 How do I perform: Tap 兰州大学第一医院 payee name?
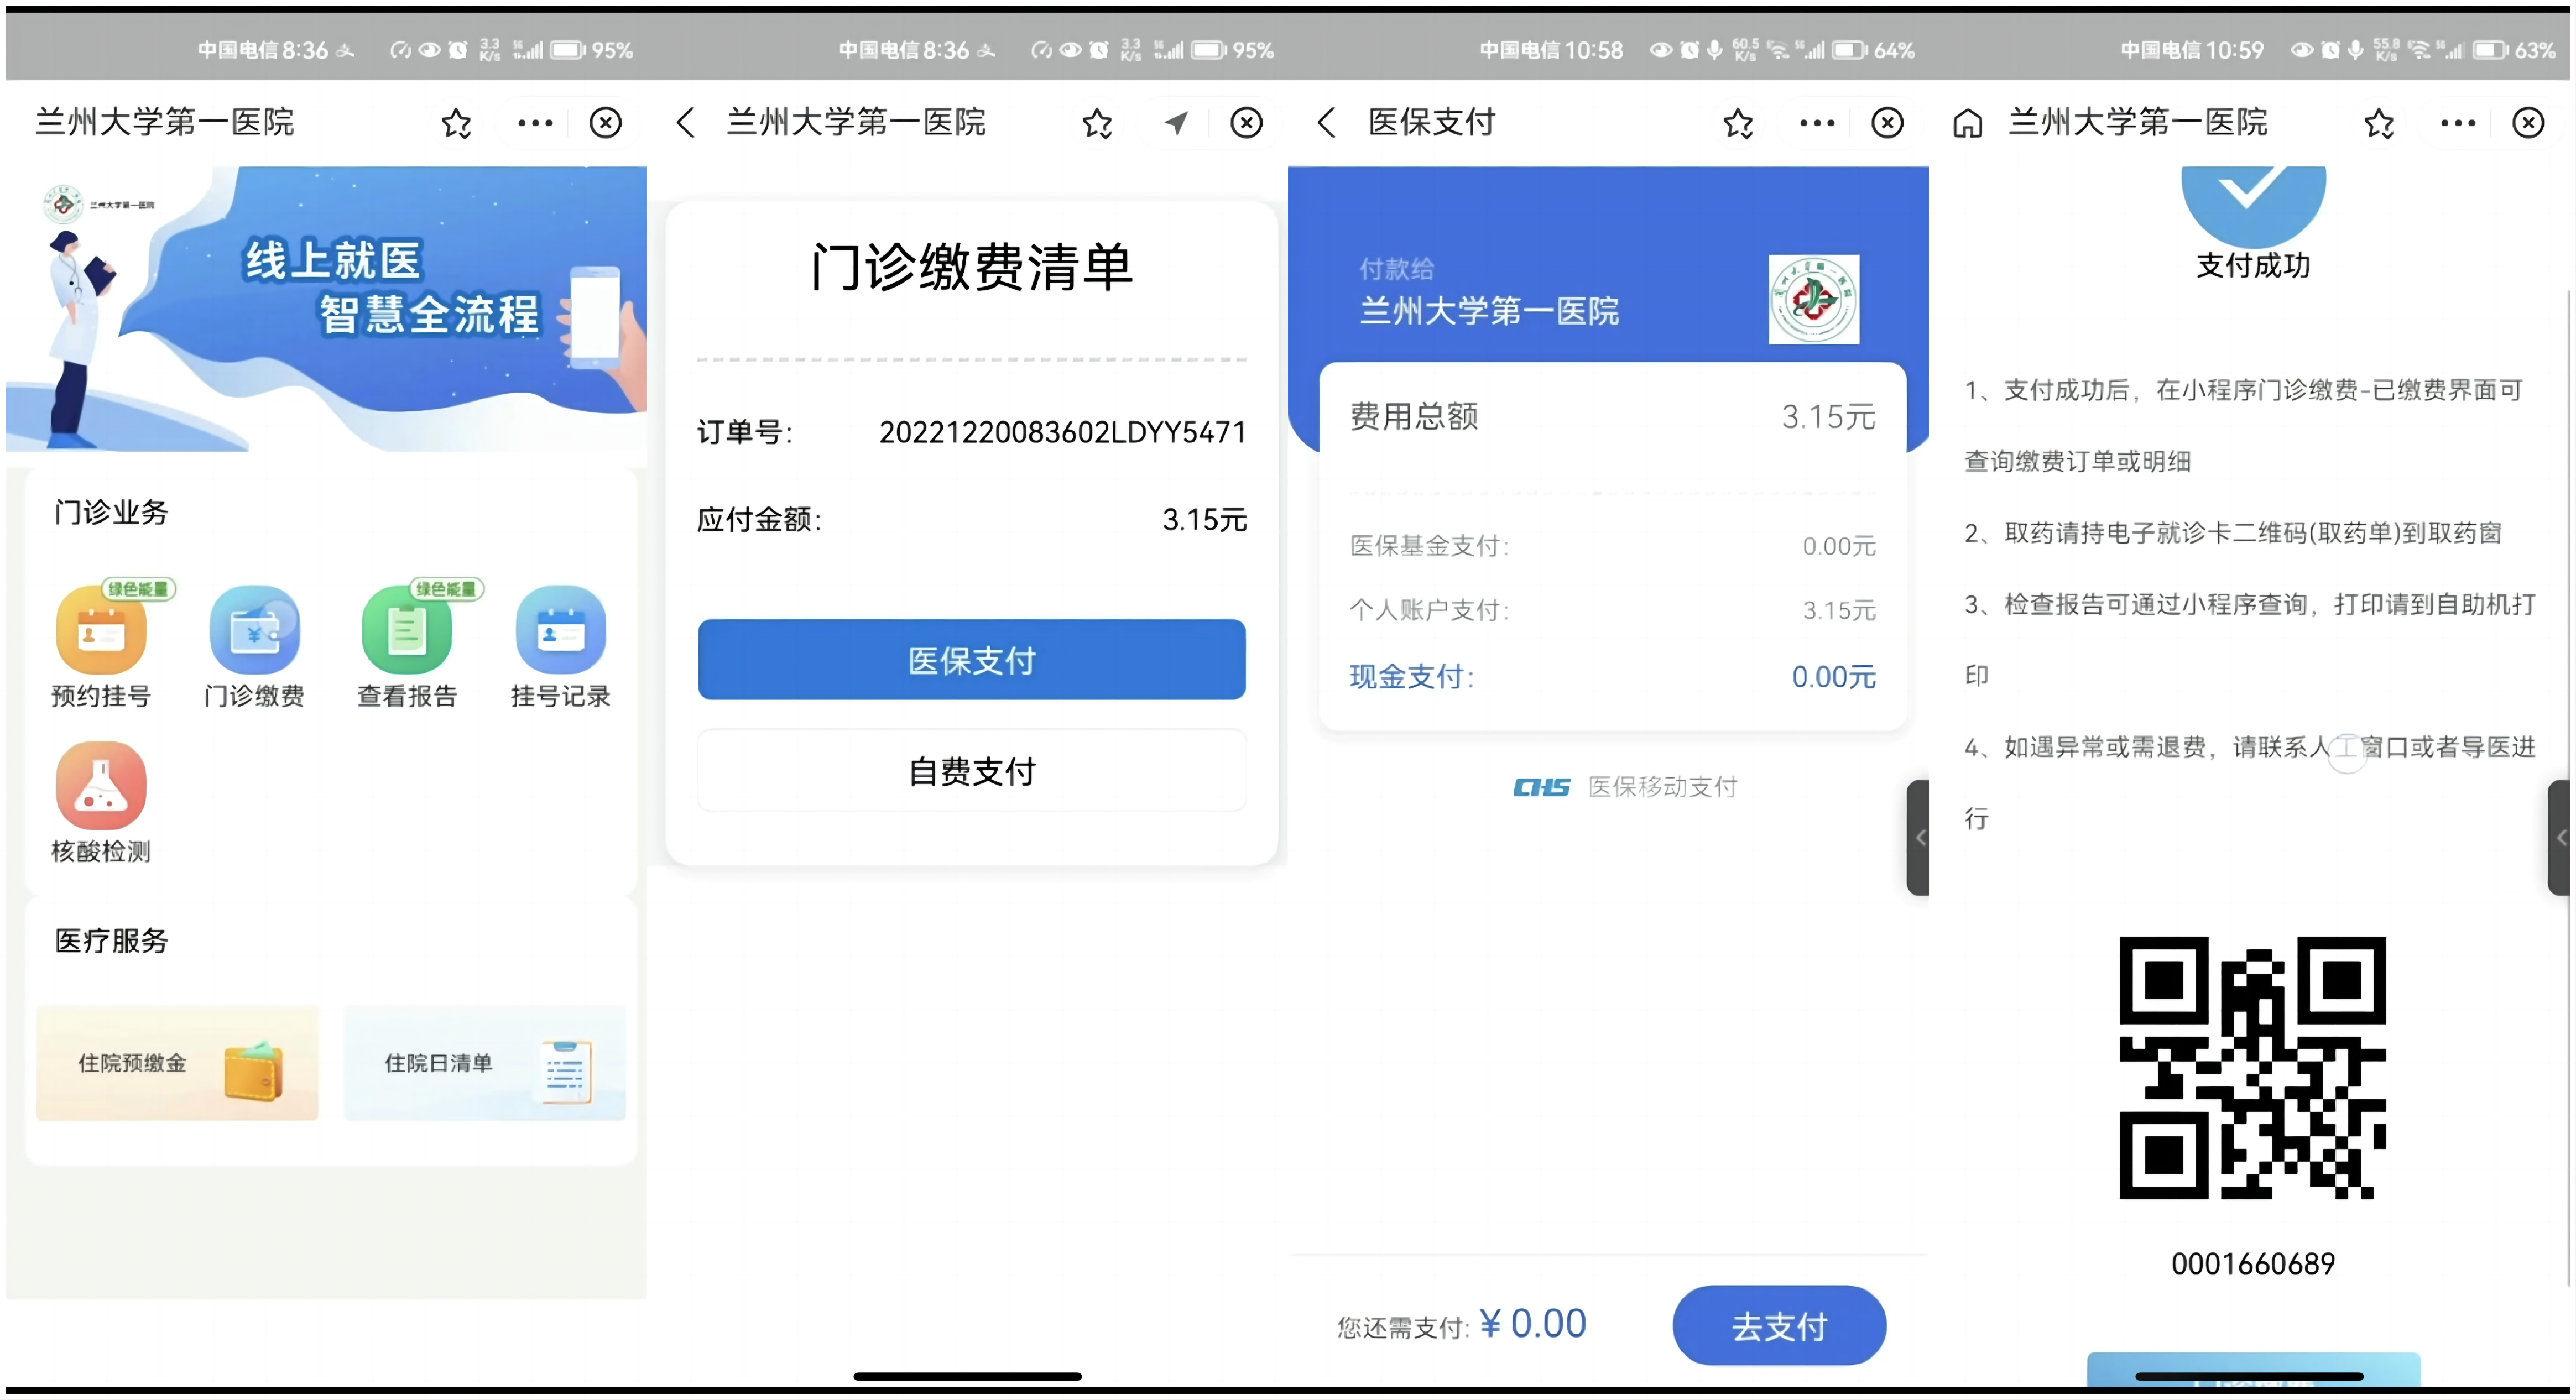1489,312
